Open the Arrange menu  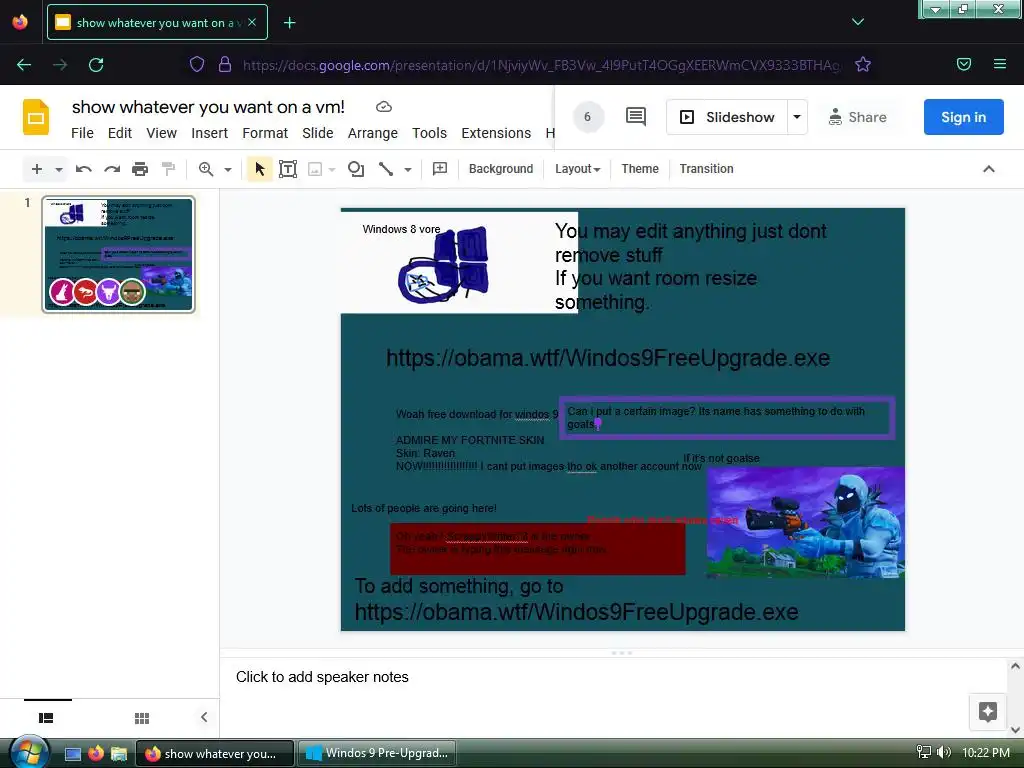pyautogui.click(x=372, y=133)
